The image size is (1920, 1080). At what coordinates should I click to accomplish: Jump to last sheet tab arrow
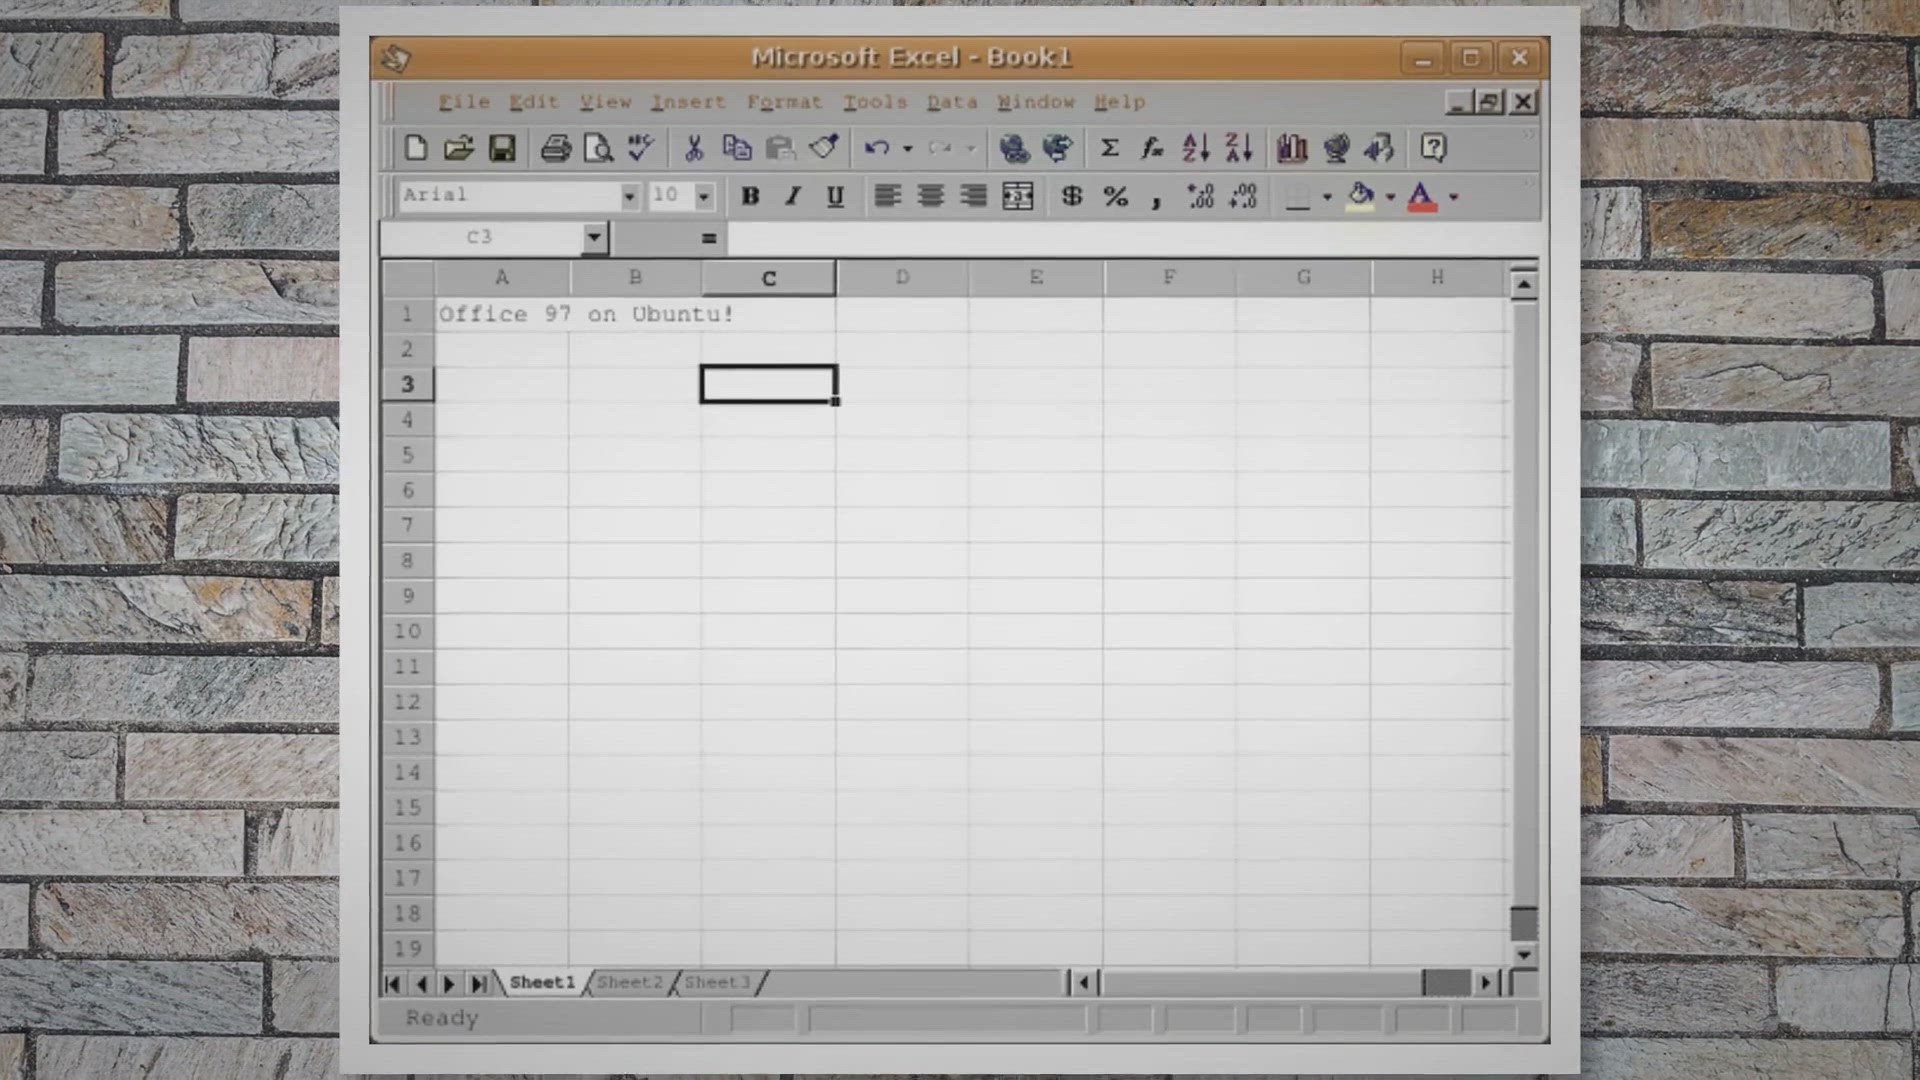478,984
